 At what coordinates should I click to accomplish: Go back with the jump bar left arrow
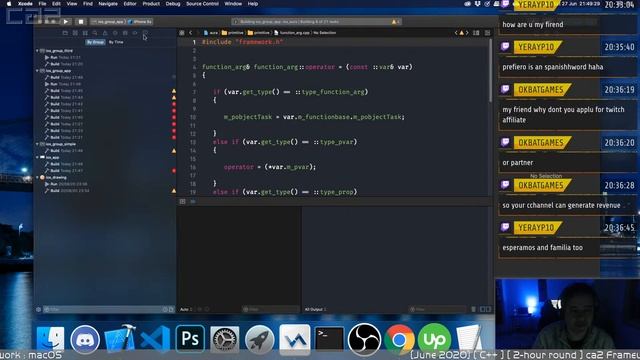point(191,33)
